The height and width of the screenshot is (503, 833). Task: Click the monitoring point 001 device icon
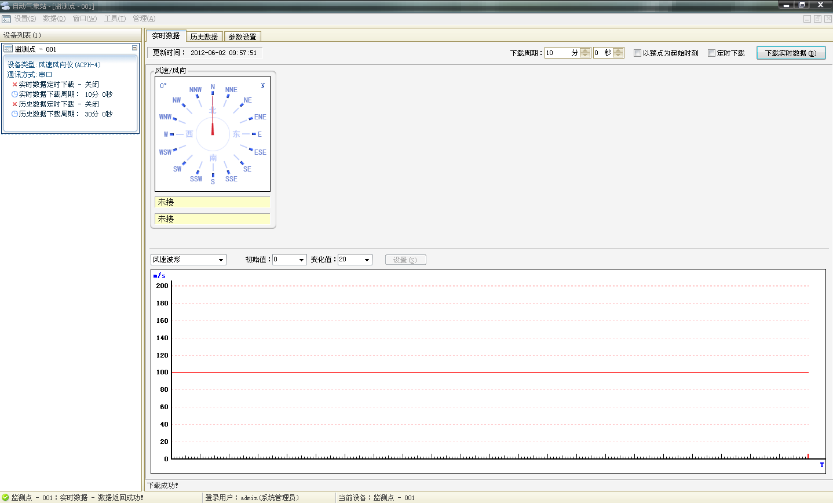[8, 48]
